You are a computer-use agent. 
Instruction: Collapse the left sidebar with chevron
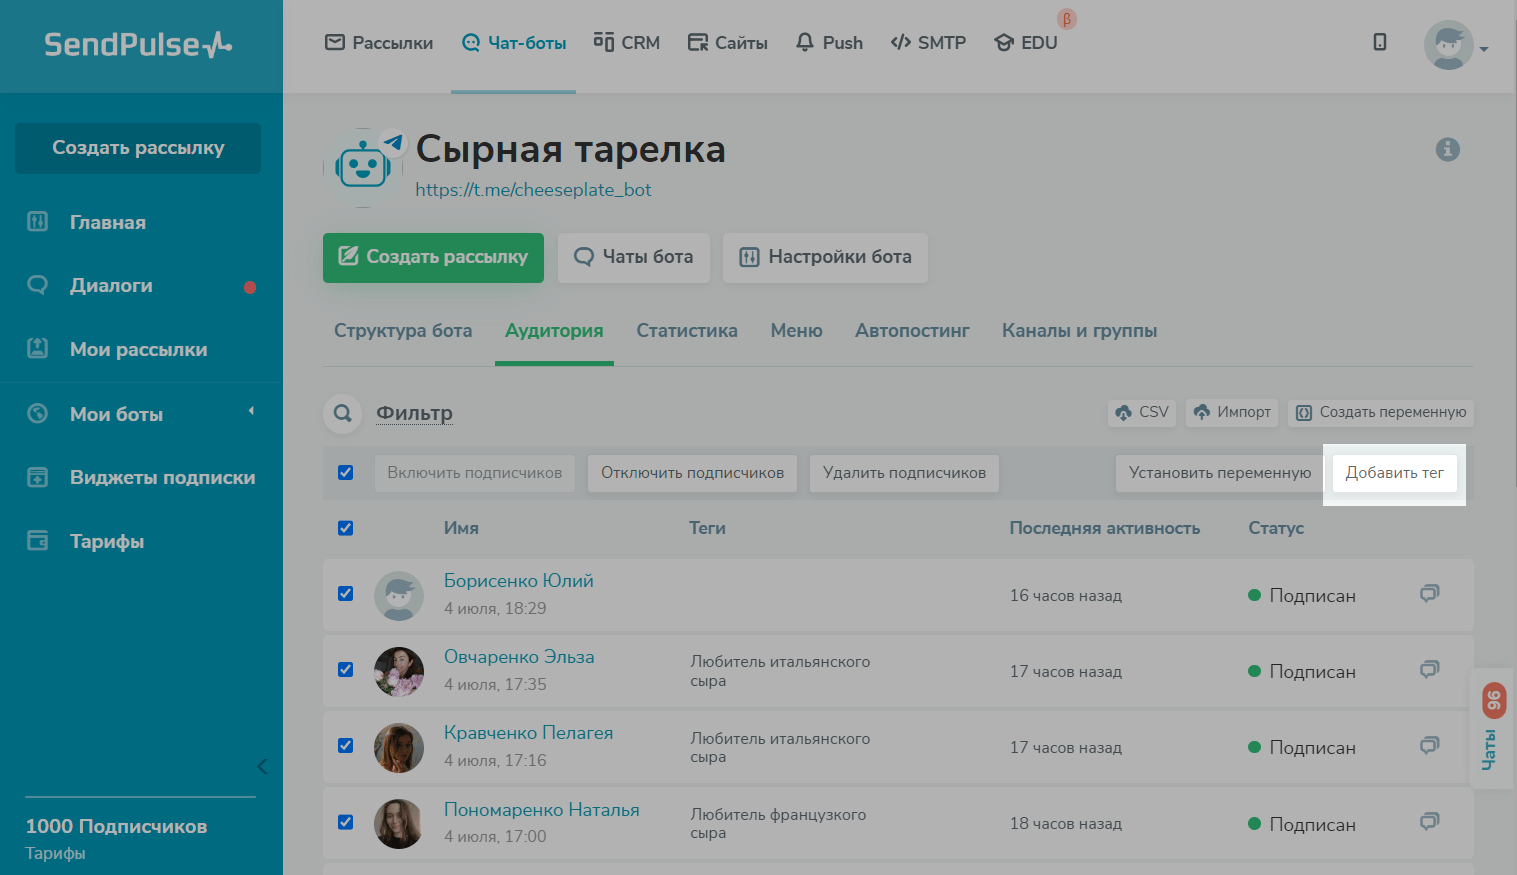coord(262,767)
